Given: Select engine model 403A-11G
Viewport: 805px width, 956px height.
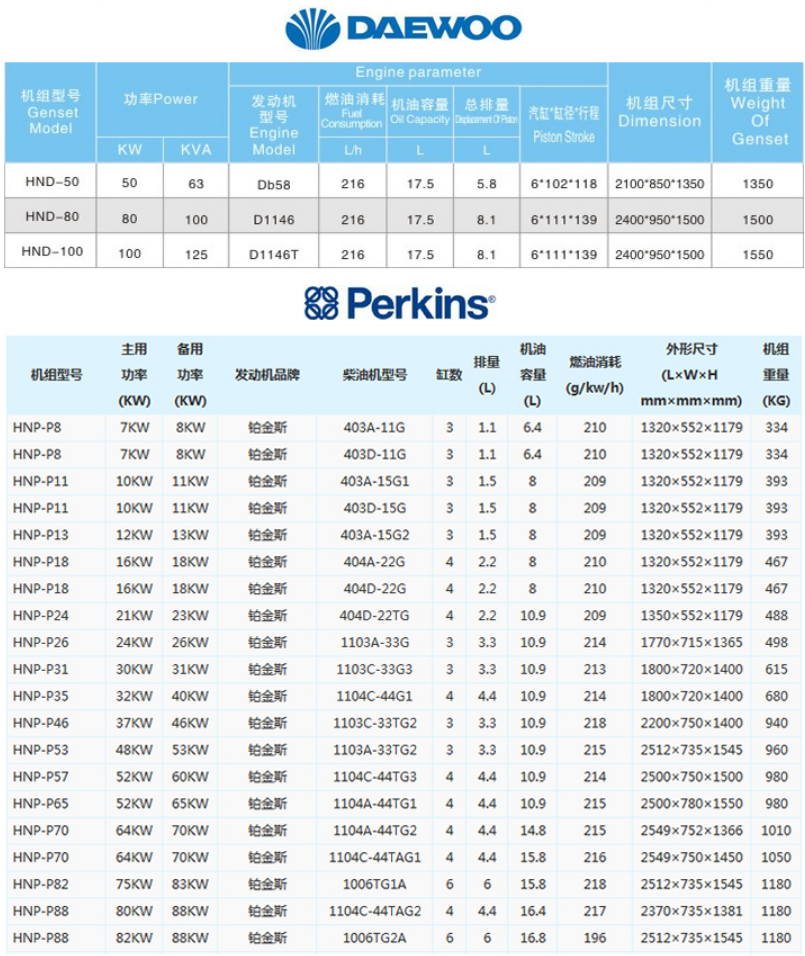Looking at the screenshot, I should coord(374,427).
